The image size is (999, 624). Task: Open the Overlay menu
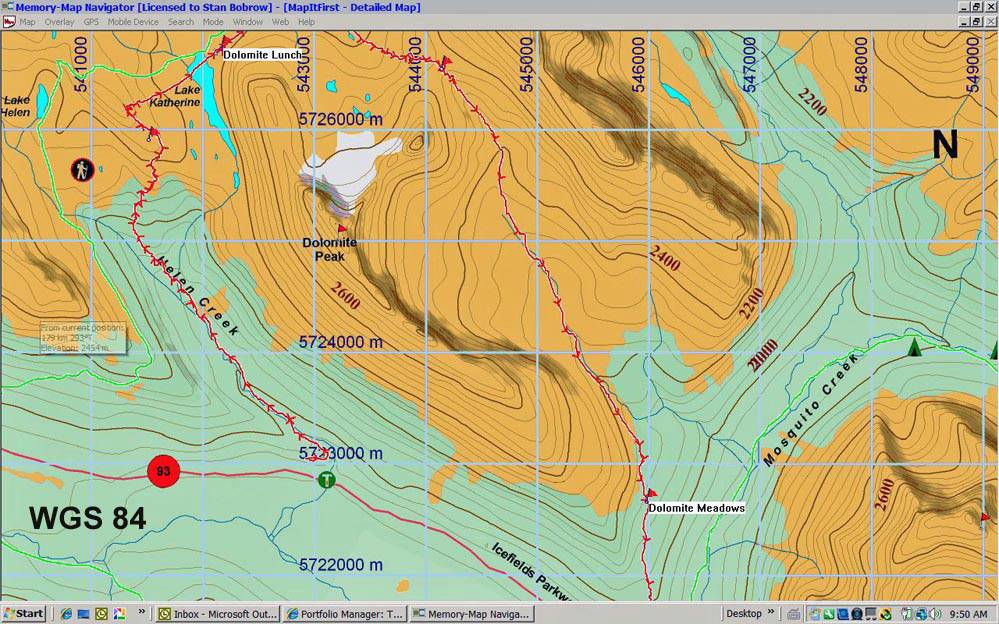tap(59, 21)
